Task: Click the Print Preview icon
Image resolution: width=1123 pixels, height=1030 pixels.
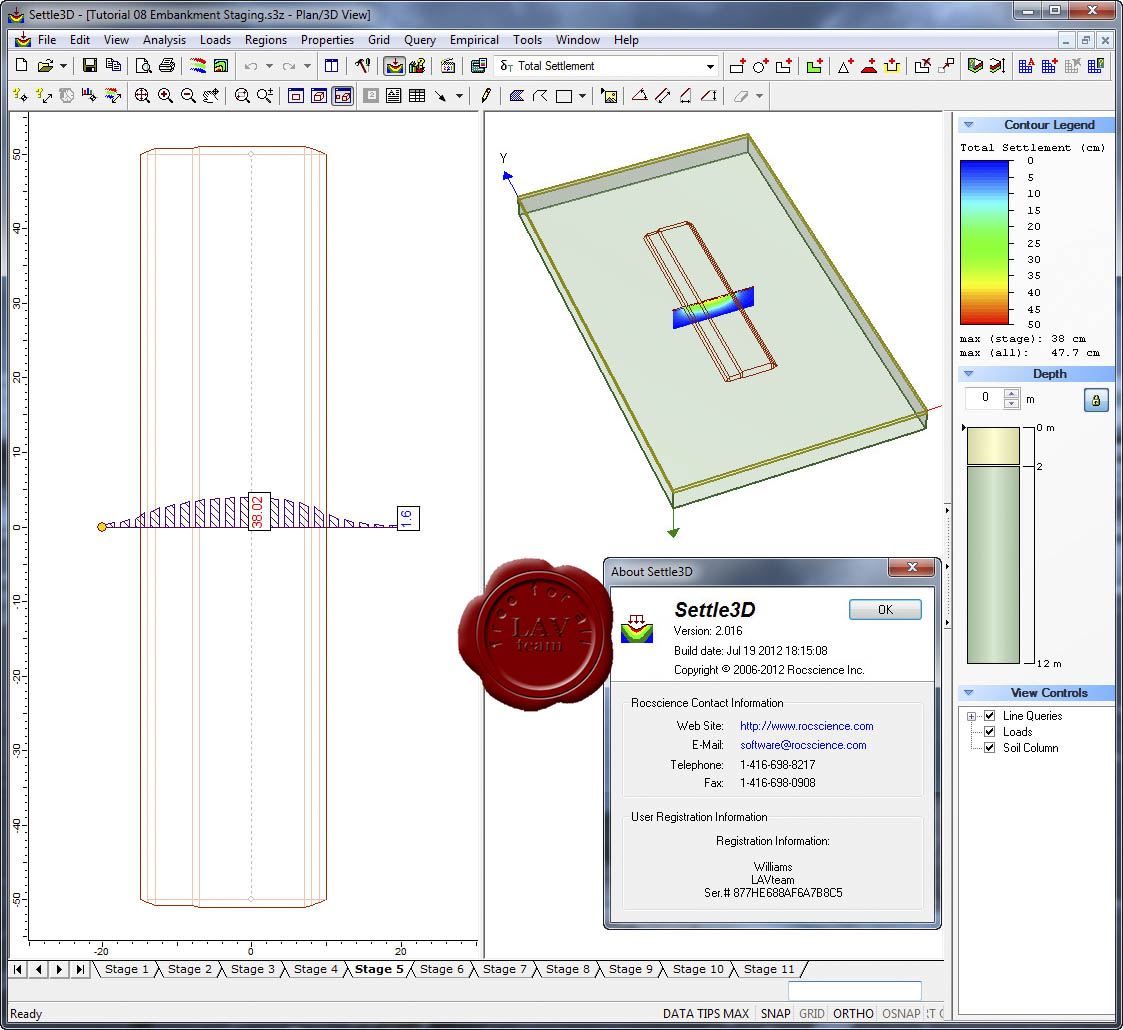Action: tap(143, 66)
